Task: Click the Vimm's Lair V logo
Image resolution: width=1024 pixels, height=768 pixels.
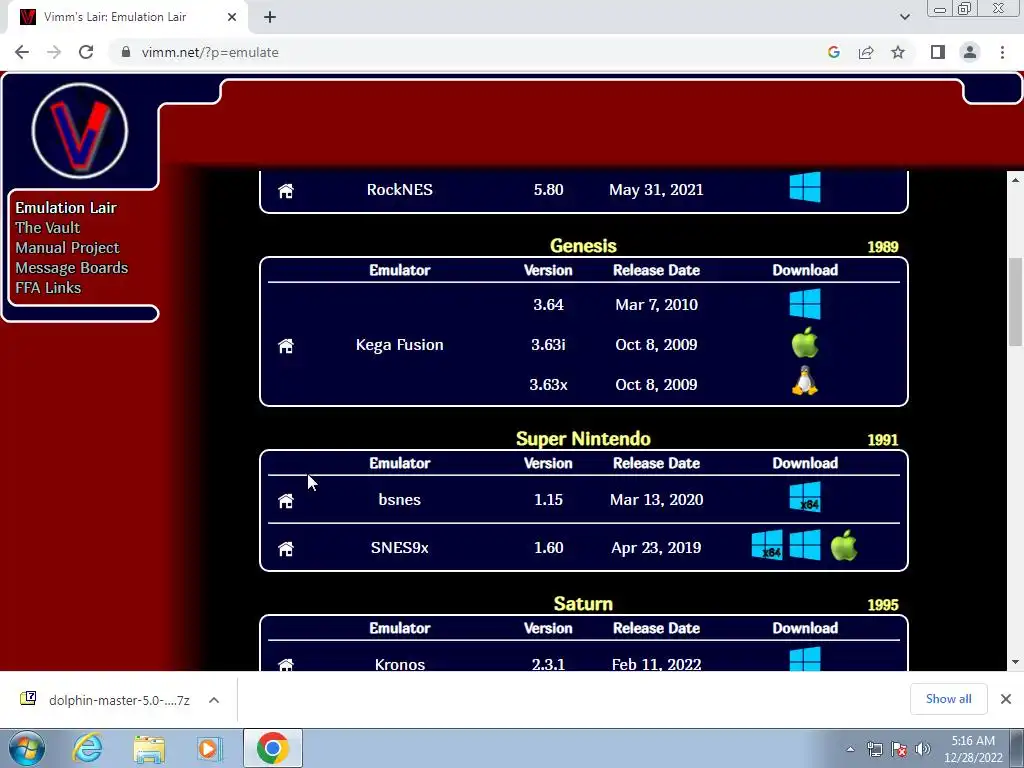Action: (80, 131)
